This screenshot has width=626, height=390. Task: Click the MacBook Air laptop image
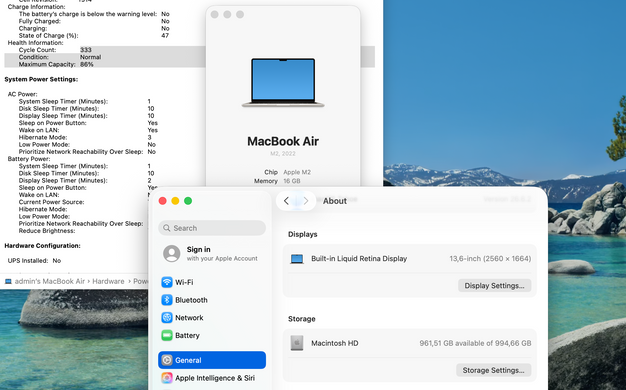pyautogui.click(x=283, y=83)
